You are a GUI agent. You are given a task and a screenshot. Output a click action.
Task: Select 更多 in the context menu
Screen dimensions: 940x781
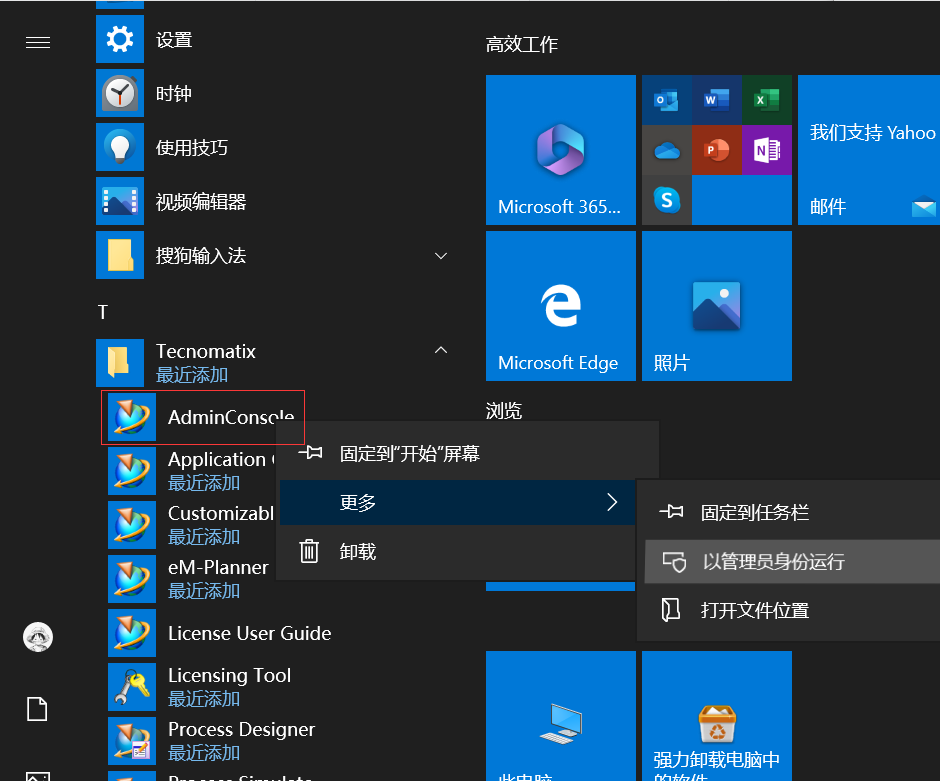coord(457,502)
